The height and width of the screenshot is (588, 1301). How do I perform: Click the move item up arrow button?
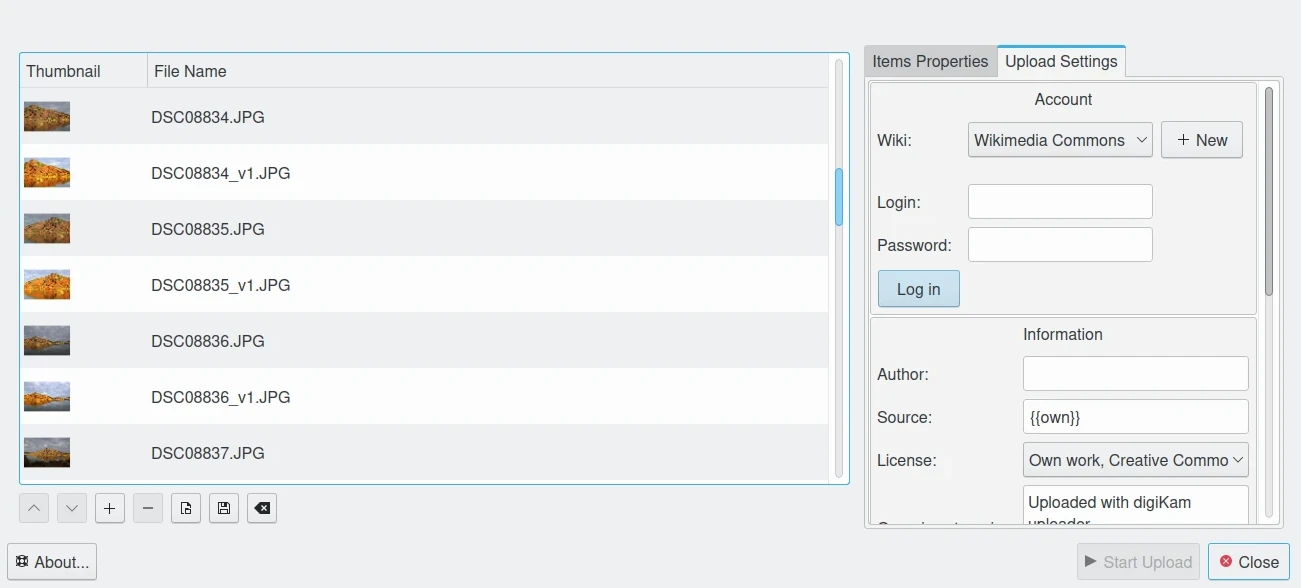34,508
